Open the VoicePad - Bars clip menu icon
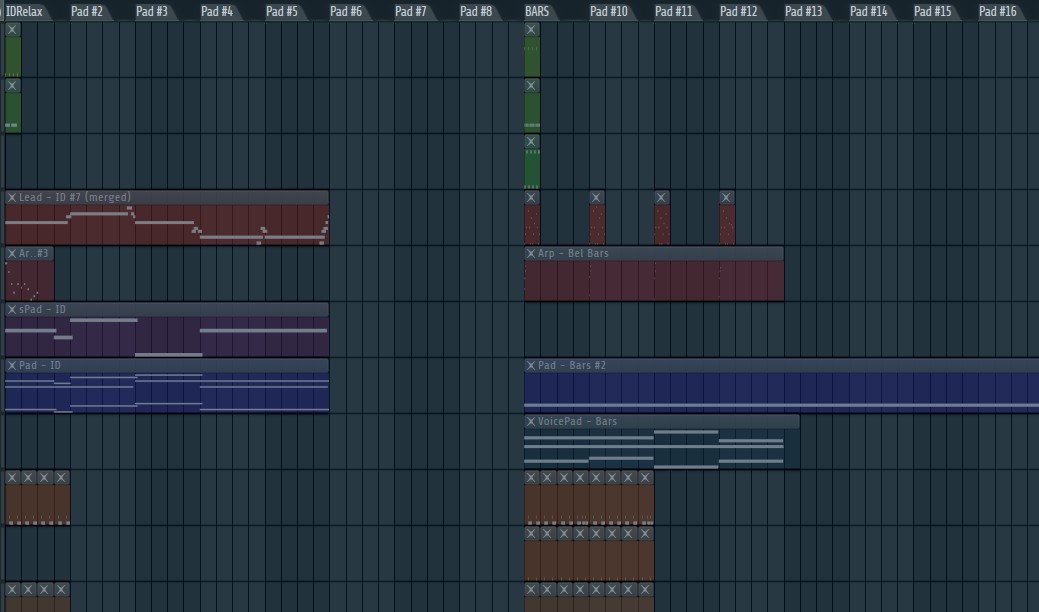Viewport: 1039px width, 612px height. [x=531, y=421]
